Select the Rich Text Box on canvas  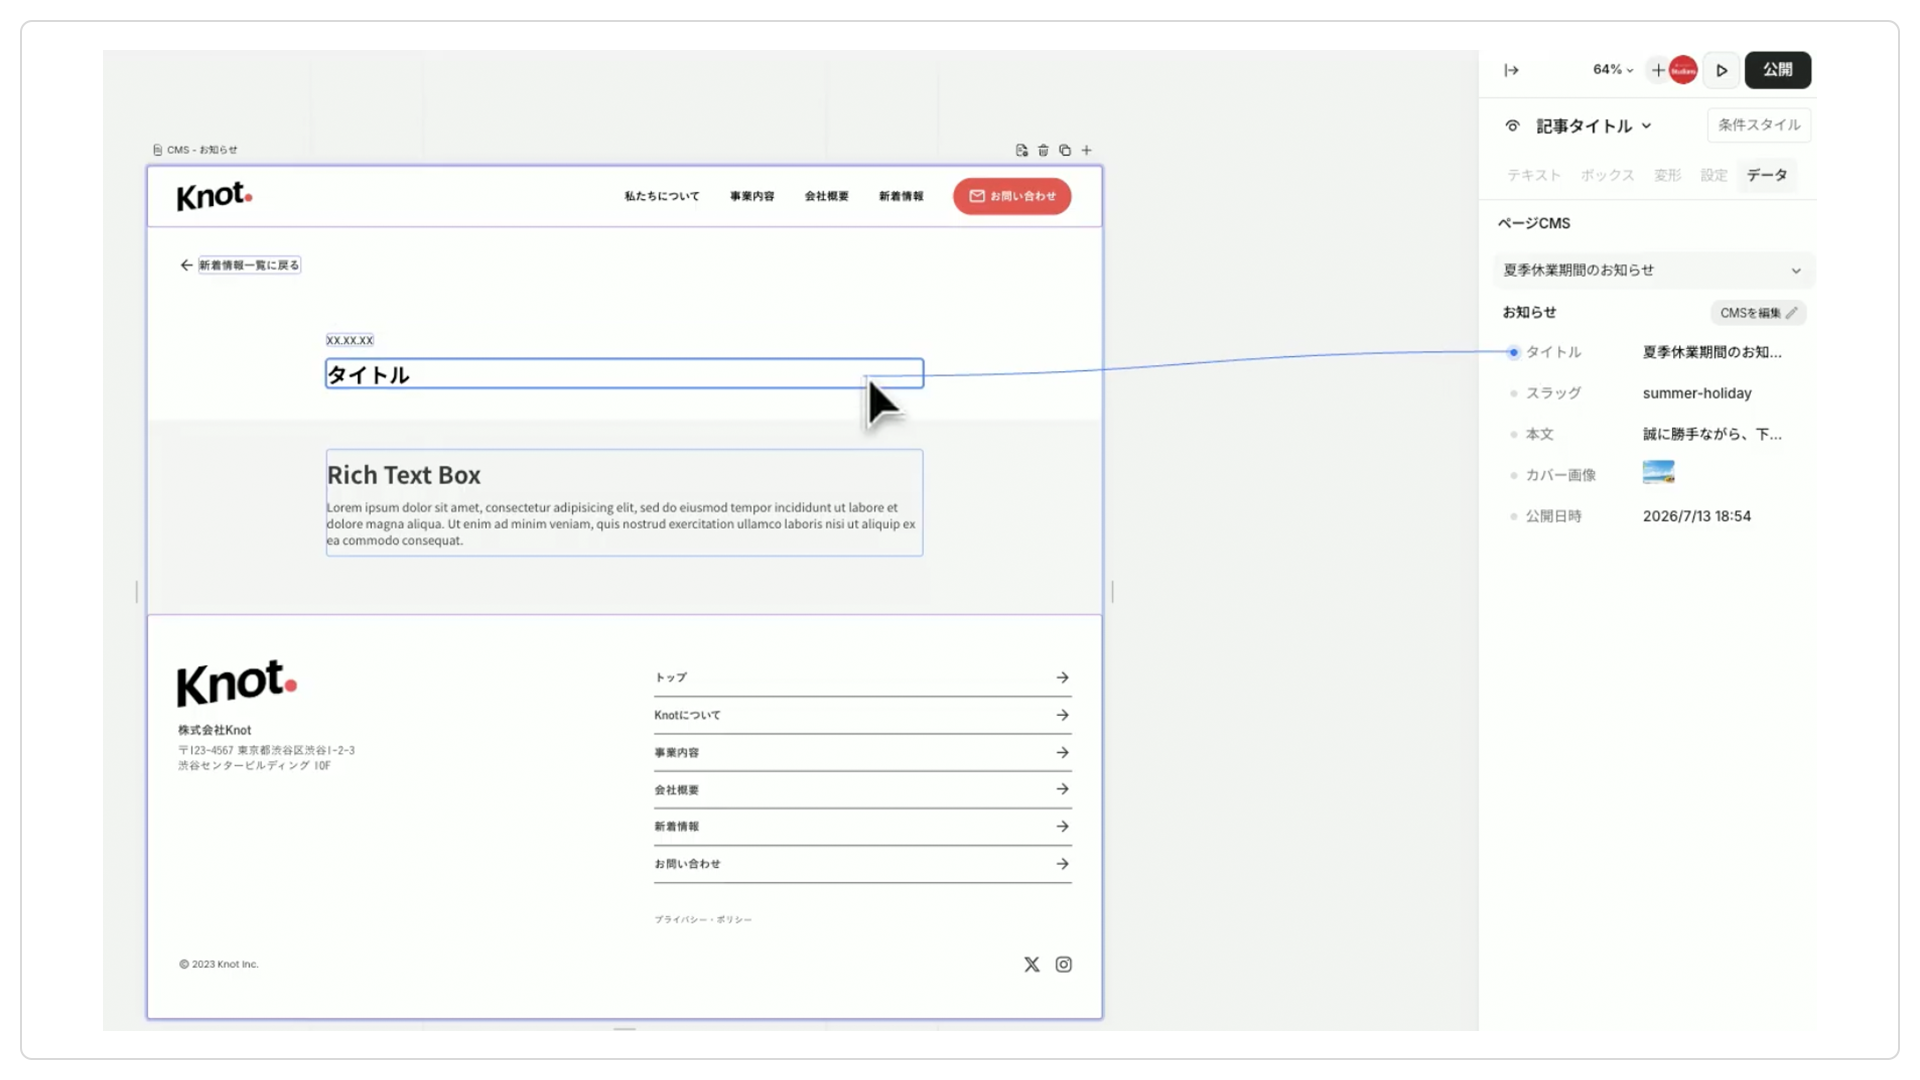pos(624,503)
